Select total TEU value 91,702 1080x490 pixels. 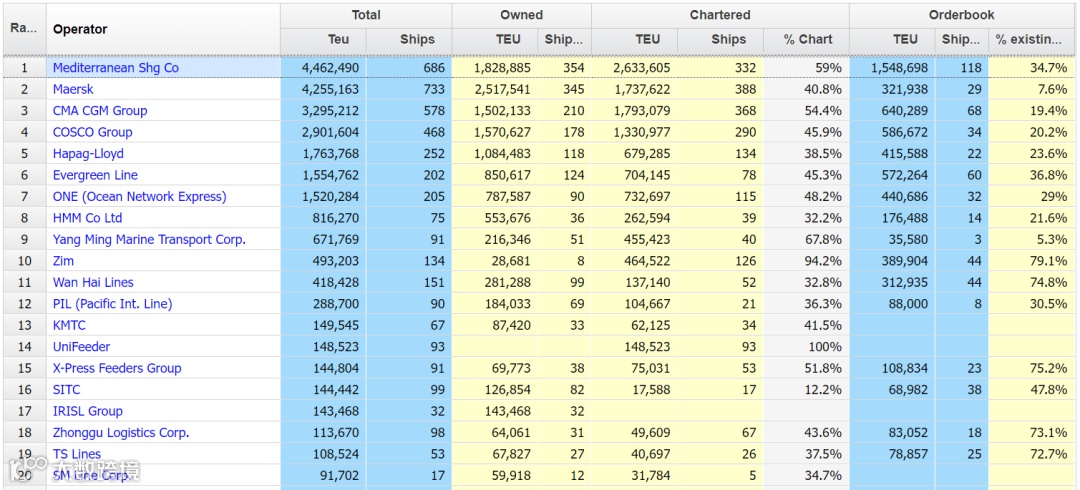tap(338, 475)
